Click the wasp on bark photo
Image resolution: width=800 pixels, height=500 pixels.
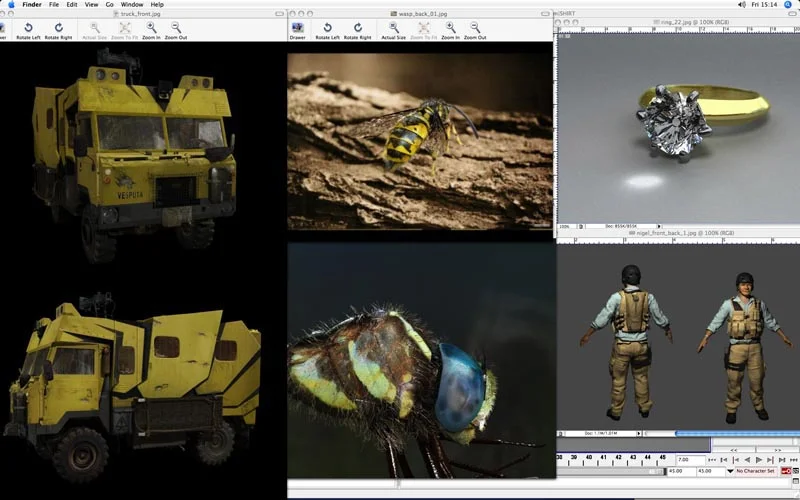[420, 141]
